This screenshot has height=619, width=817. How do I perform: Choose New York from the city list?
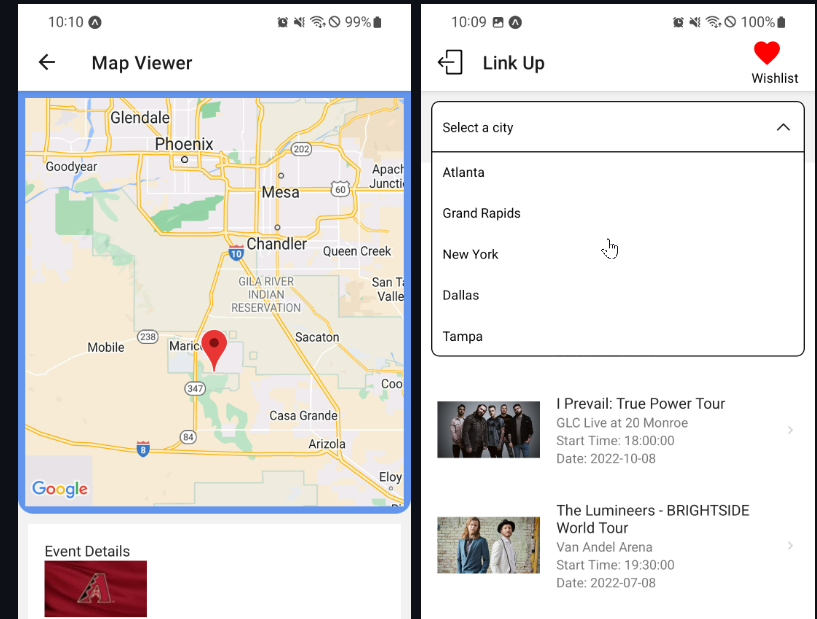[618, 254]
